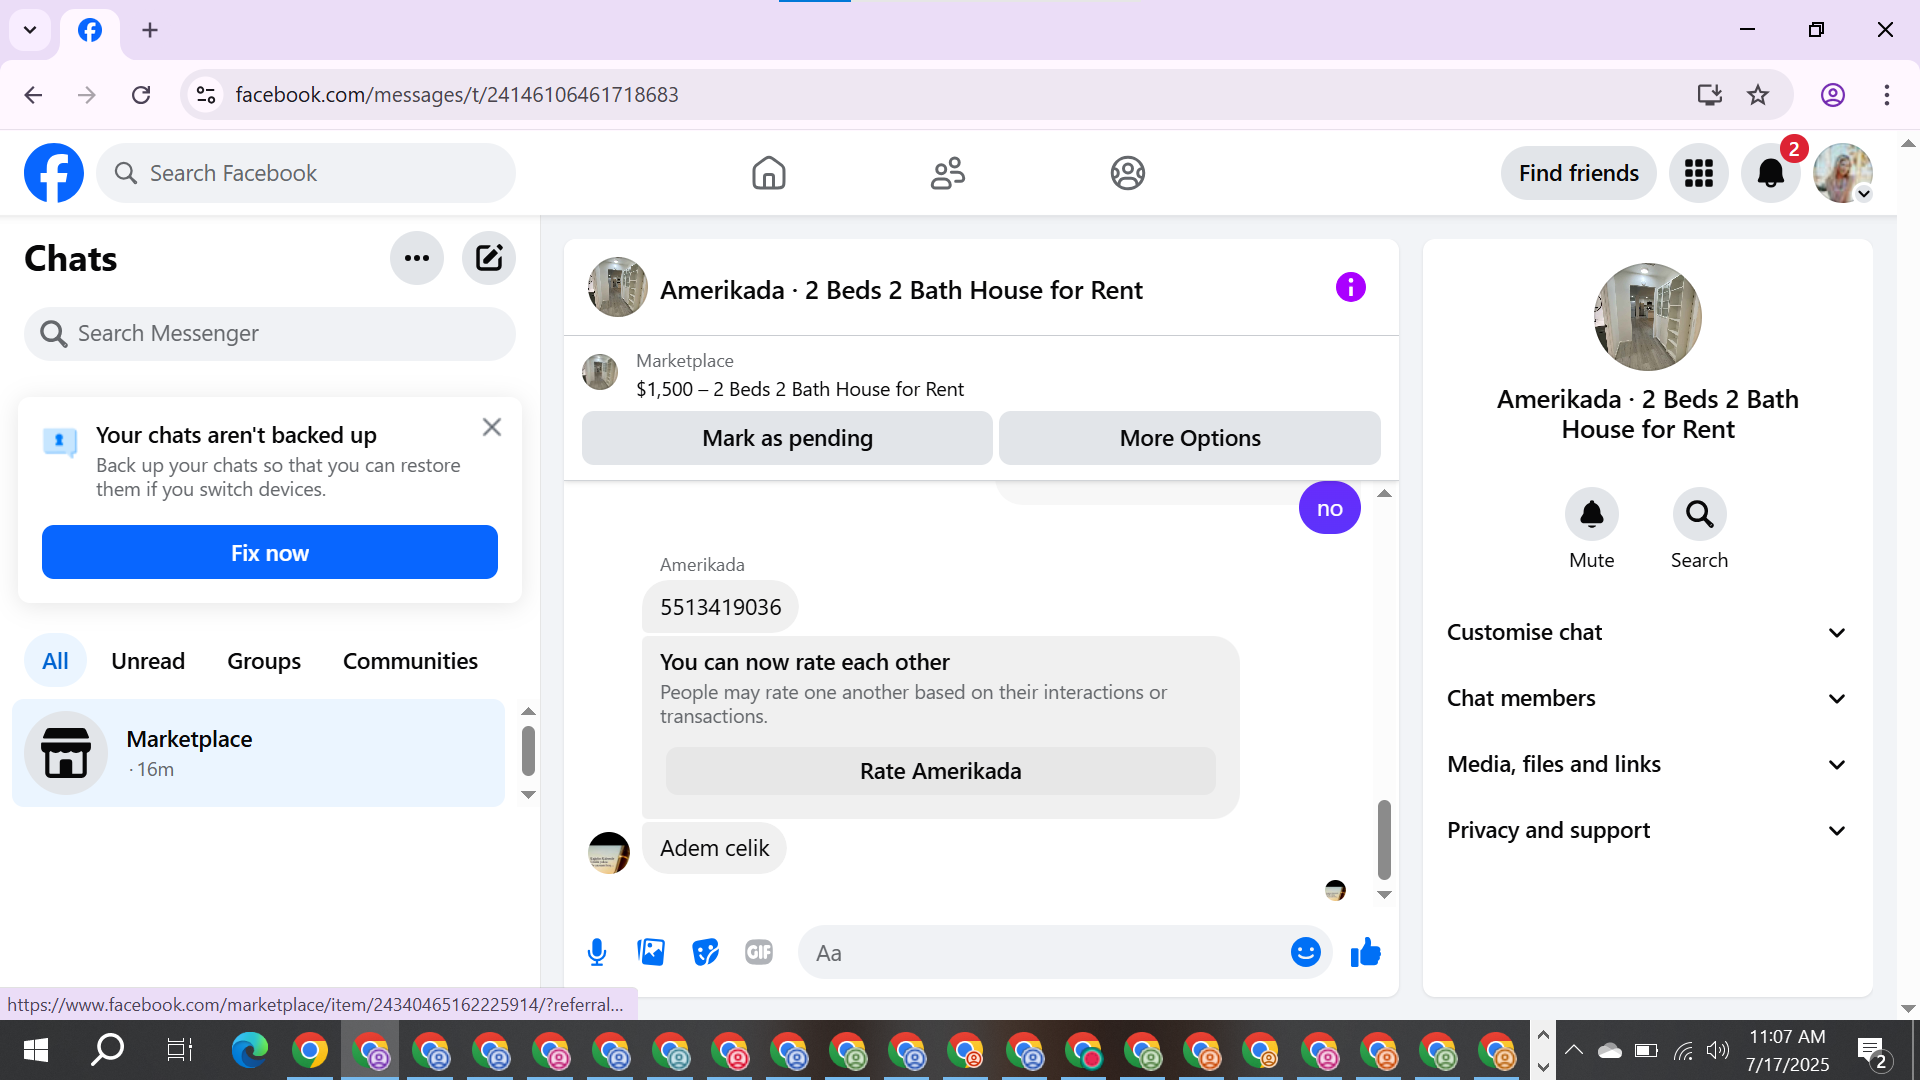Screen dimensions: 1920x1080
Task: Open the large listing photo in the info panel
Action: click(1647, 317)
